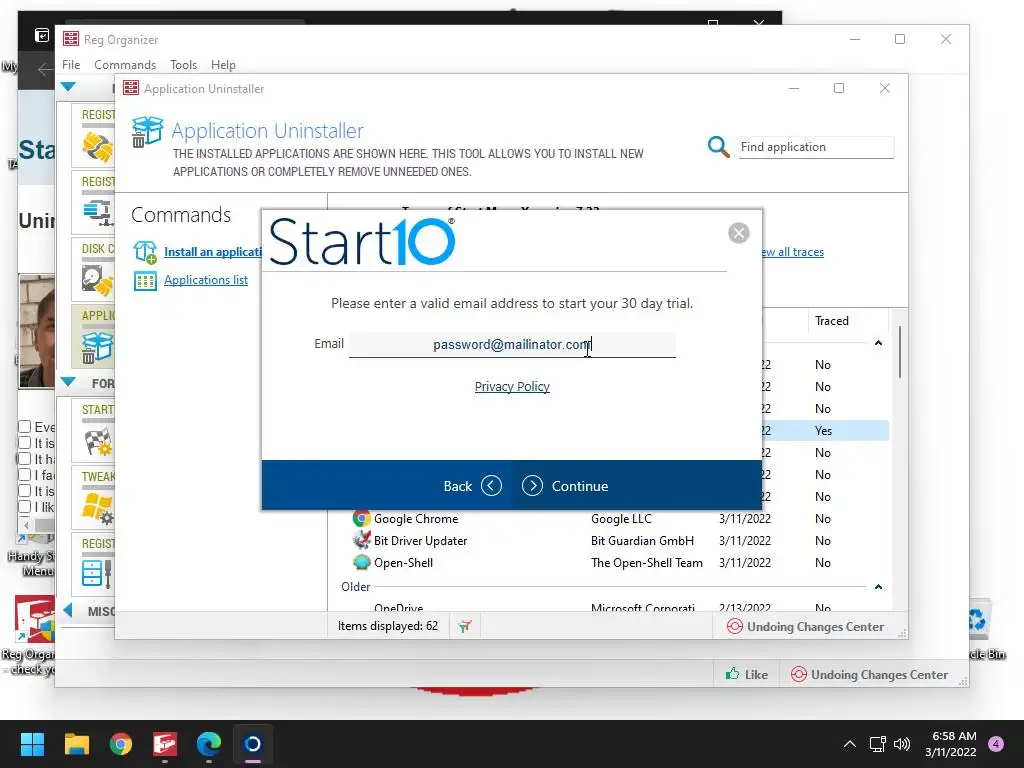Open the registry optimization sidebar icon

(x=97, y=212)
